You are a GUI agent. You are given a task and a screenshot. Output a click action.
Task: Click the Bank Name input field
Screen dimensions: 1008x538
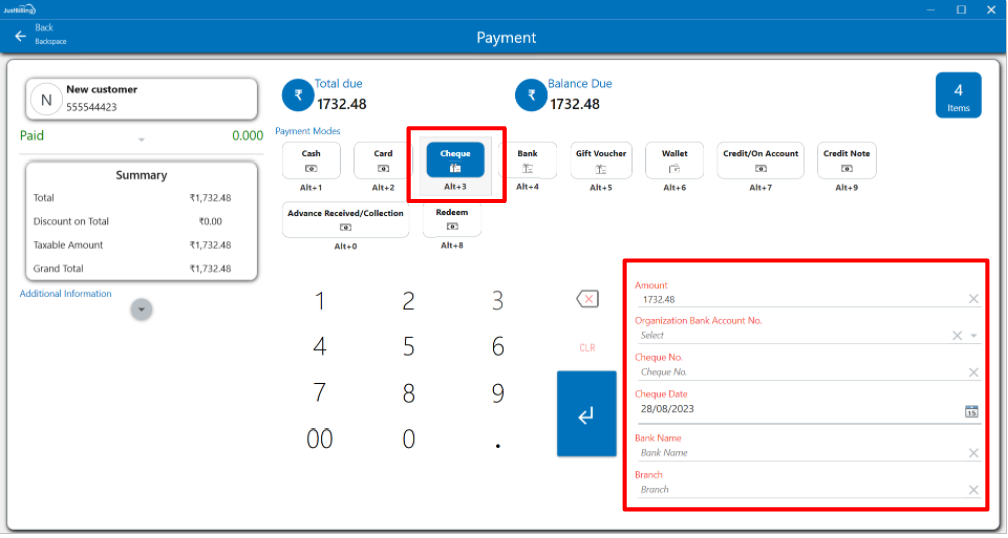(x=800, y=453)
